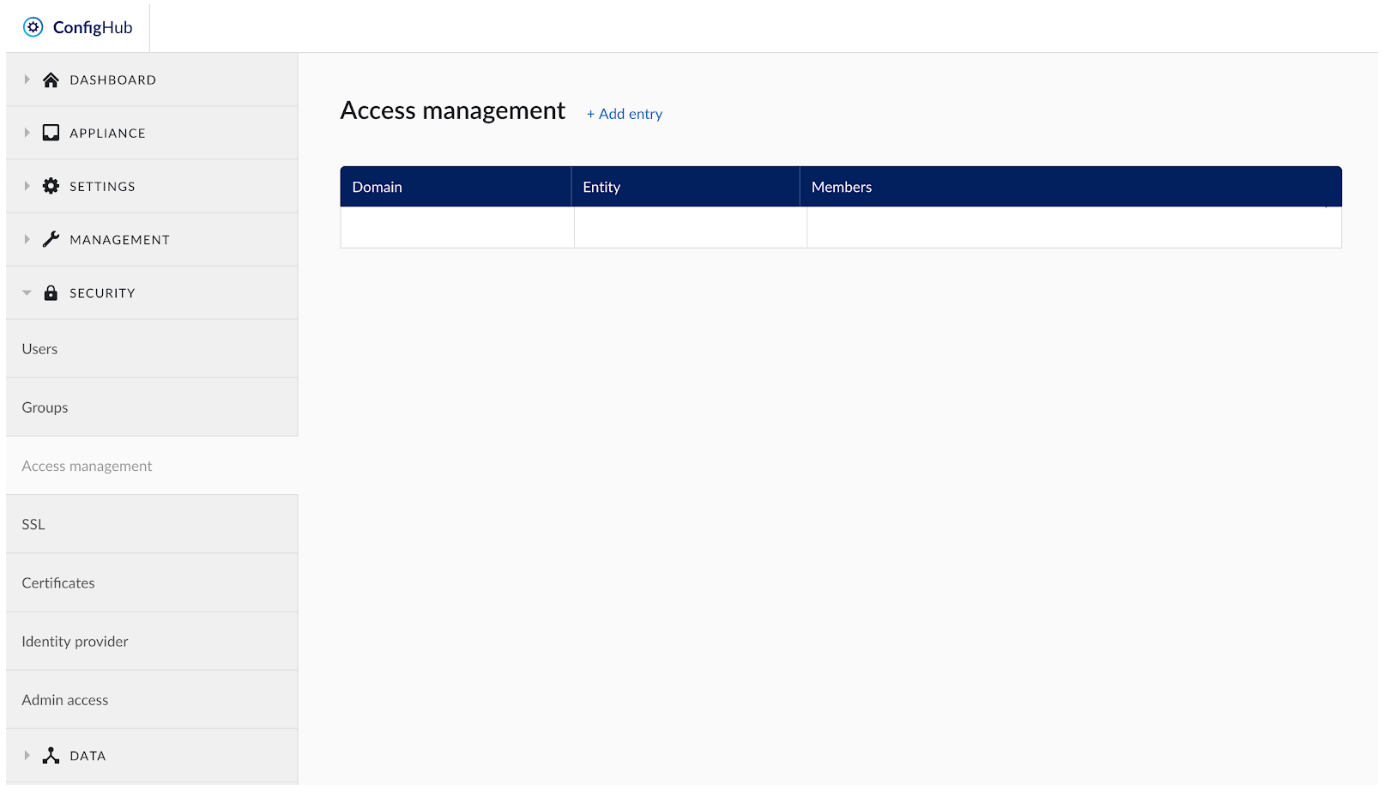Click the Add entry link
The height and width of the screenshot is (798, 1388).
click(x=624, y=113)
